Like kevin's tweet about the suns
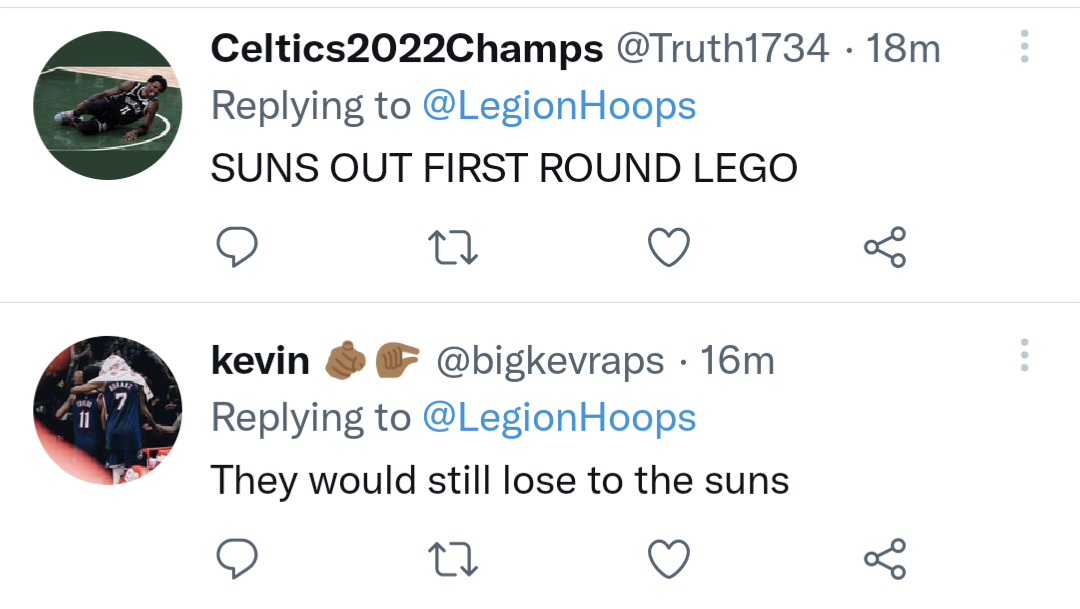 (x=669, y=559)
